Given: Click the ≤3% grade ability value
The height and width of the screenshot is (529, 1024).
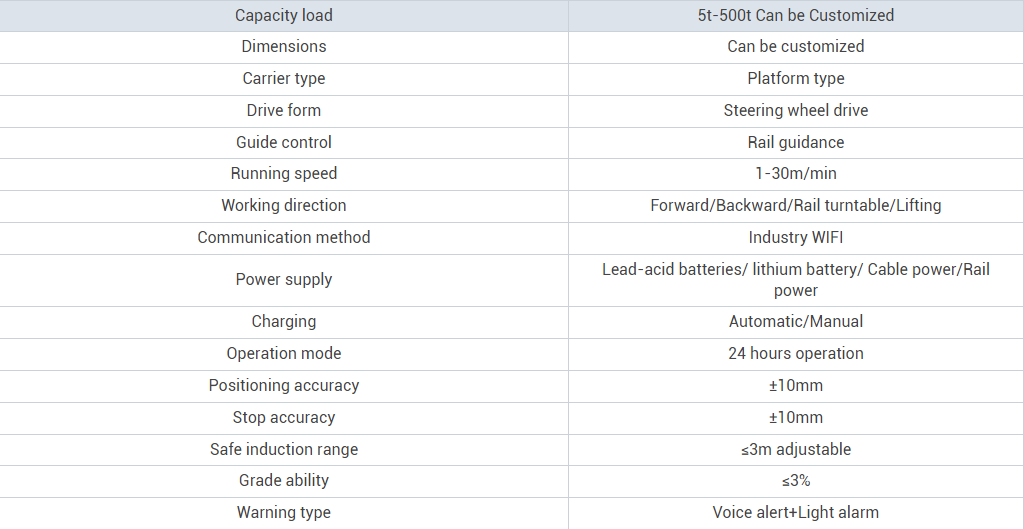Looking at the screenshot, I should (x=796, y=481).
